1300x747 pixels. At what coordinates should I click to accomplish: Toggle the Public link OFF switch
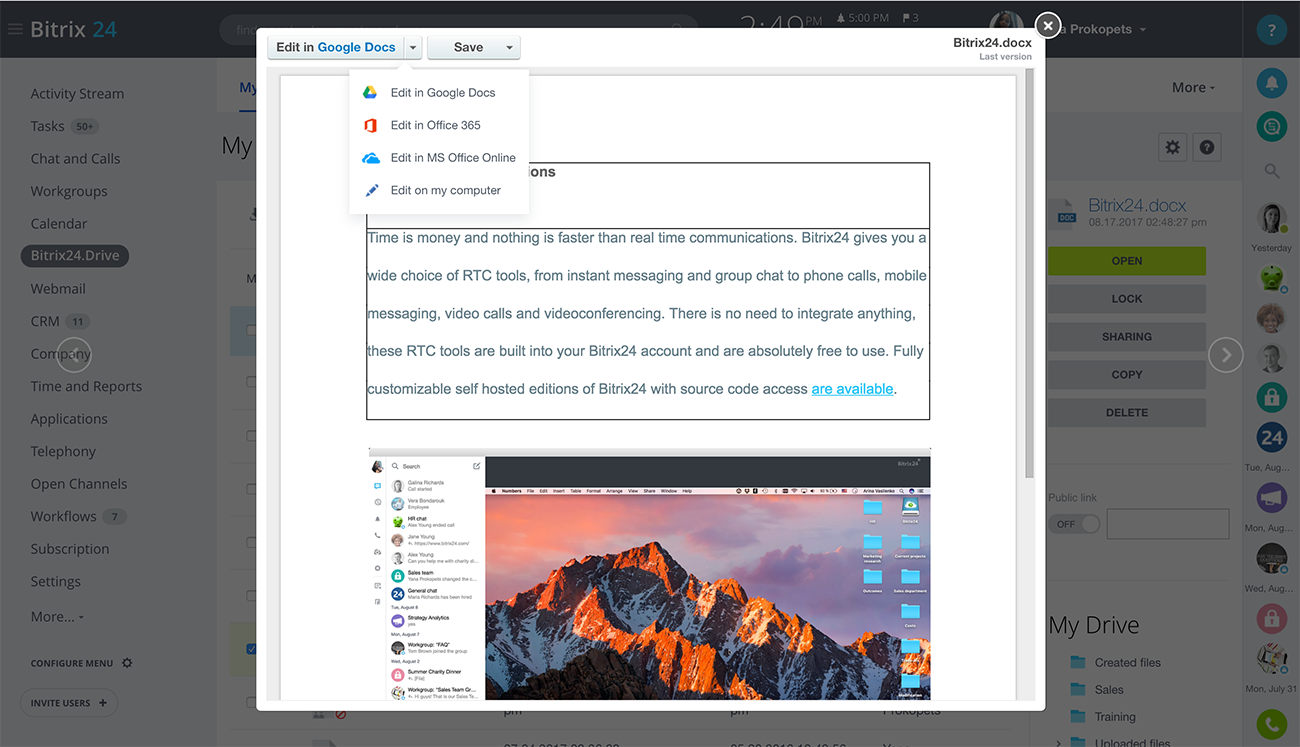click(1075, 524)
